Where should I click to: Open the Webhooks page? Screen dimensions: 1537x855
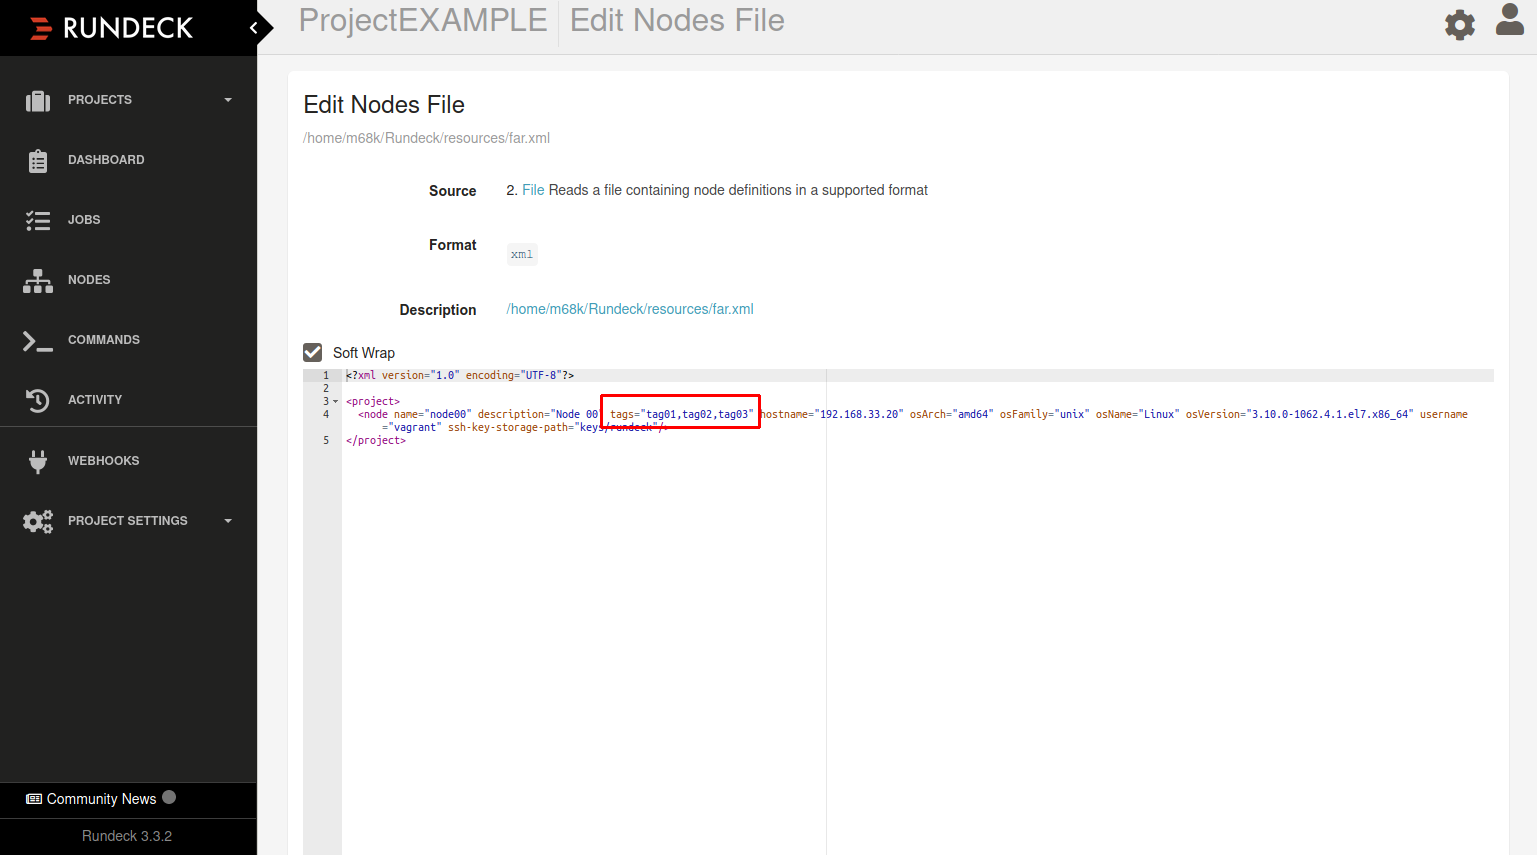click(x=104, y=460)
